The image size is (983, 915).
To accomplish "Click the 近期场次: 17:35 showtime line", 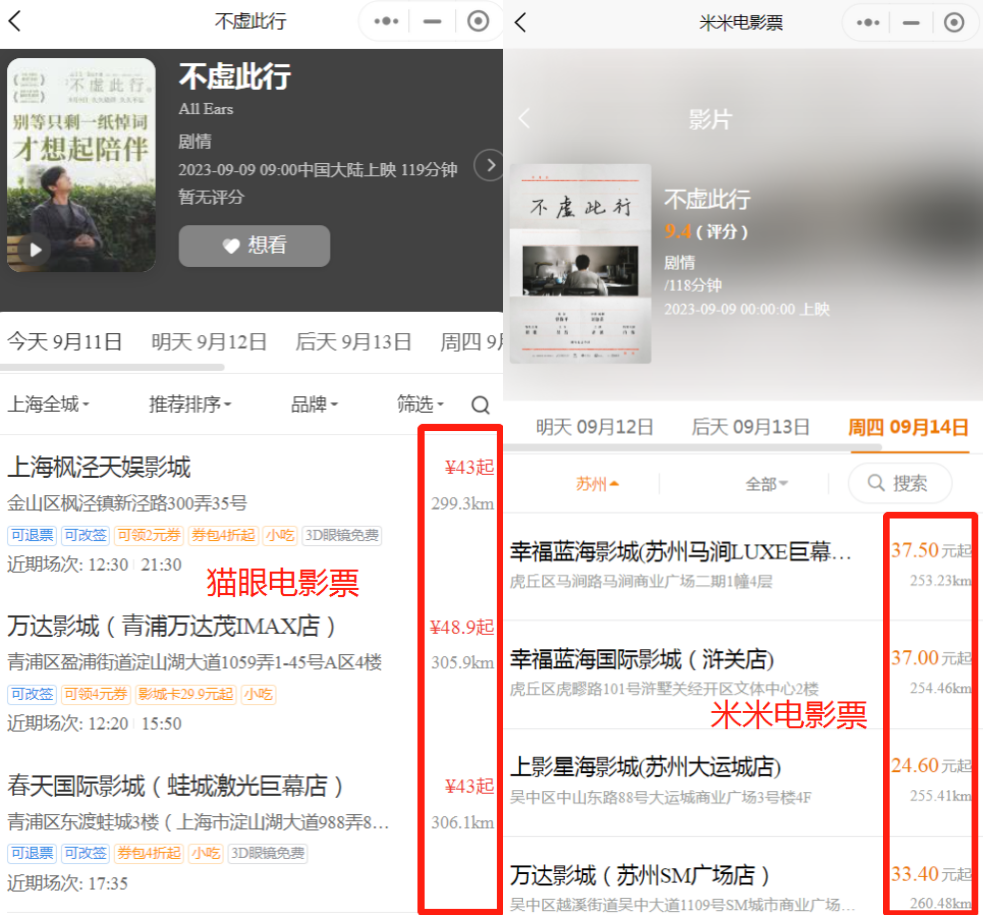I will pos(68,883).
